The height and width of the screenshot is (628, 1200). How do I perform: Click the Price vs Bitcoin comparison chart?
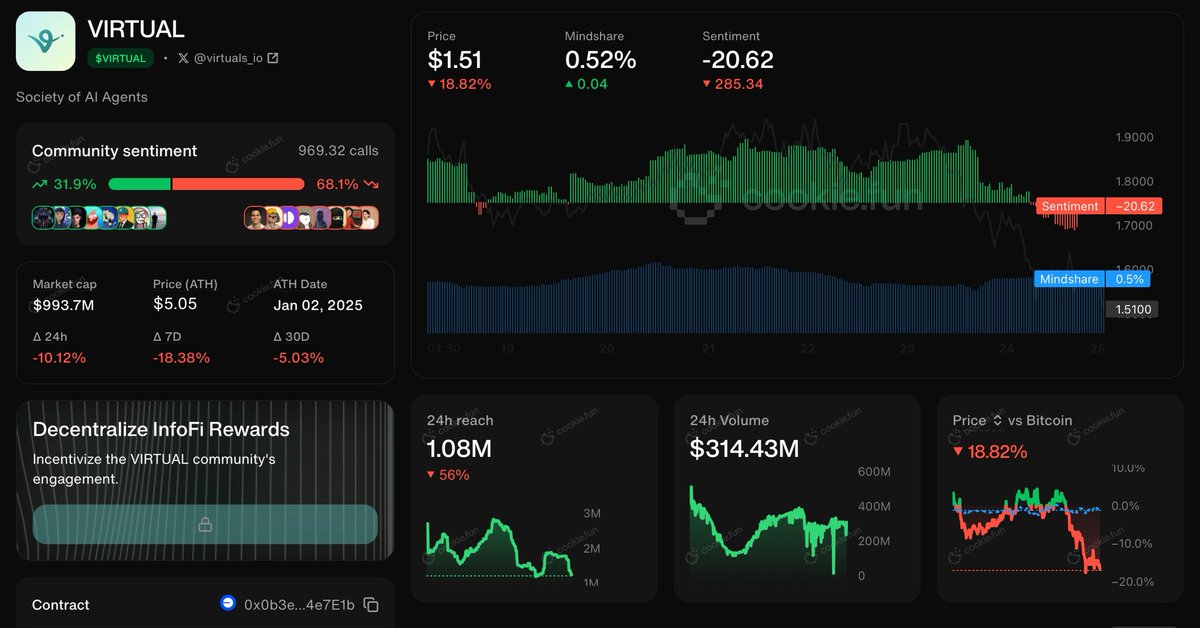pyautogui.click(x=1027, y=529)
